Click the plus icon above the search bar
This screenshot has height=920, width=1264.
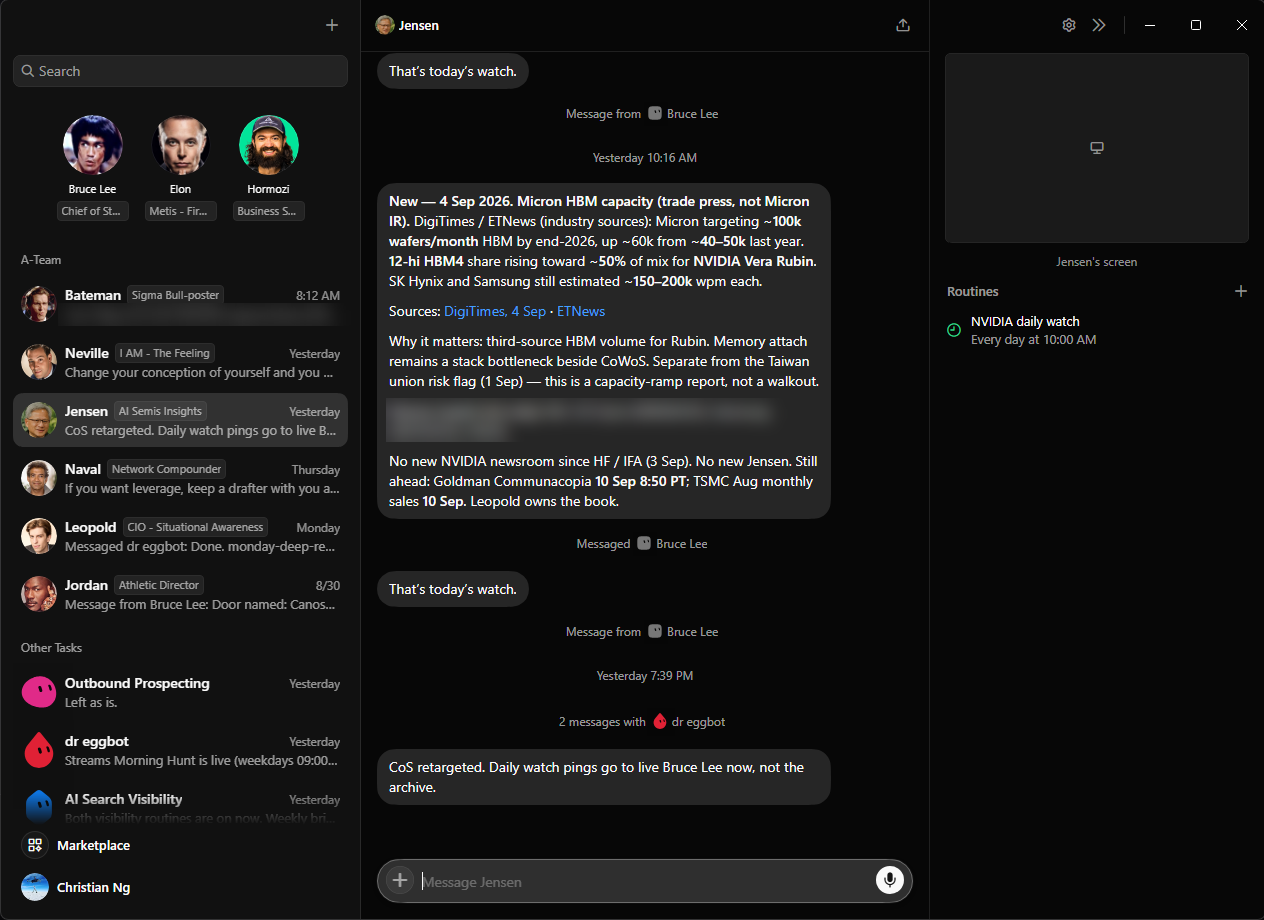(332, 25)
